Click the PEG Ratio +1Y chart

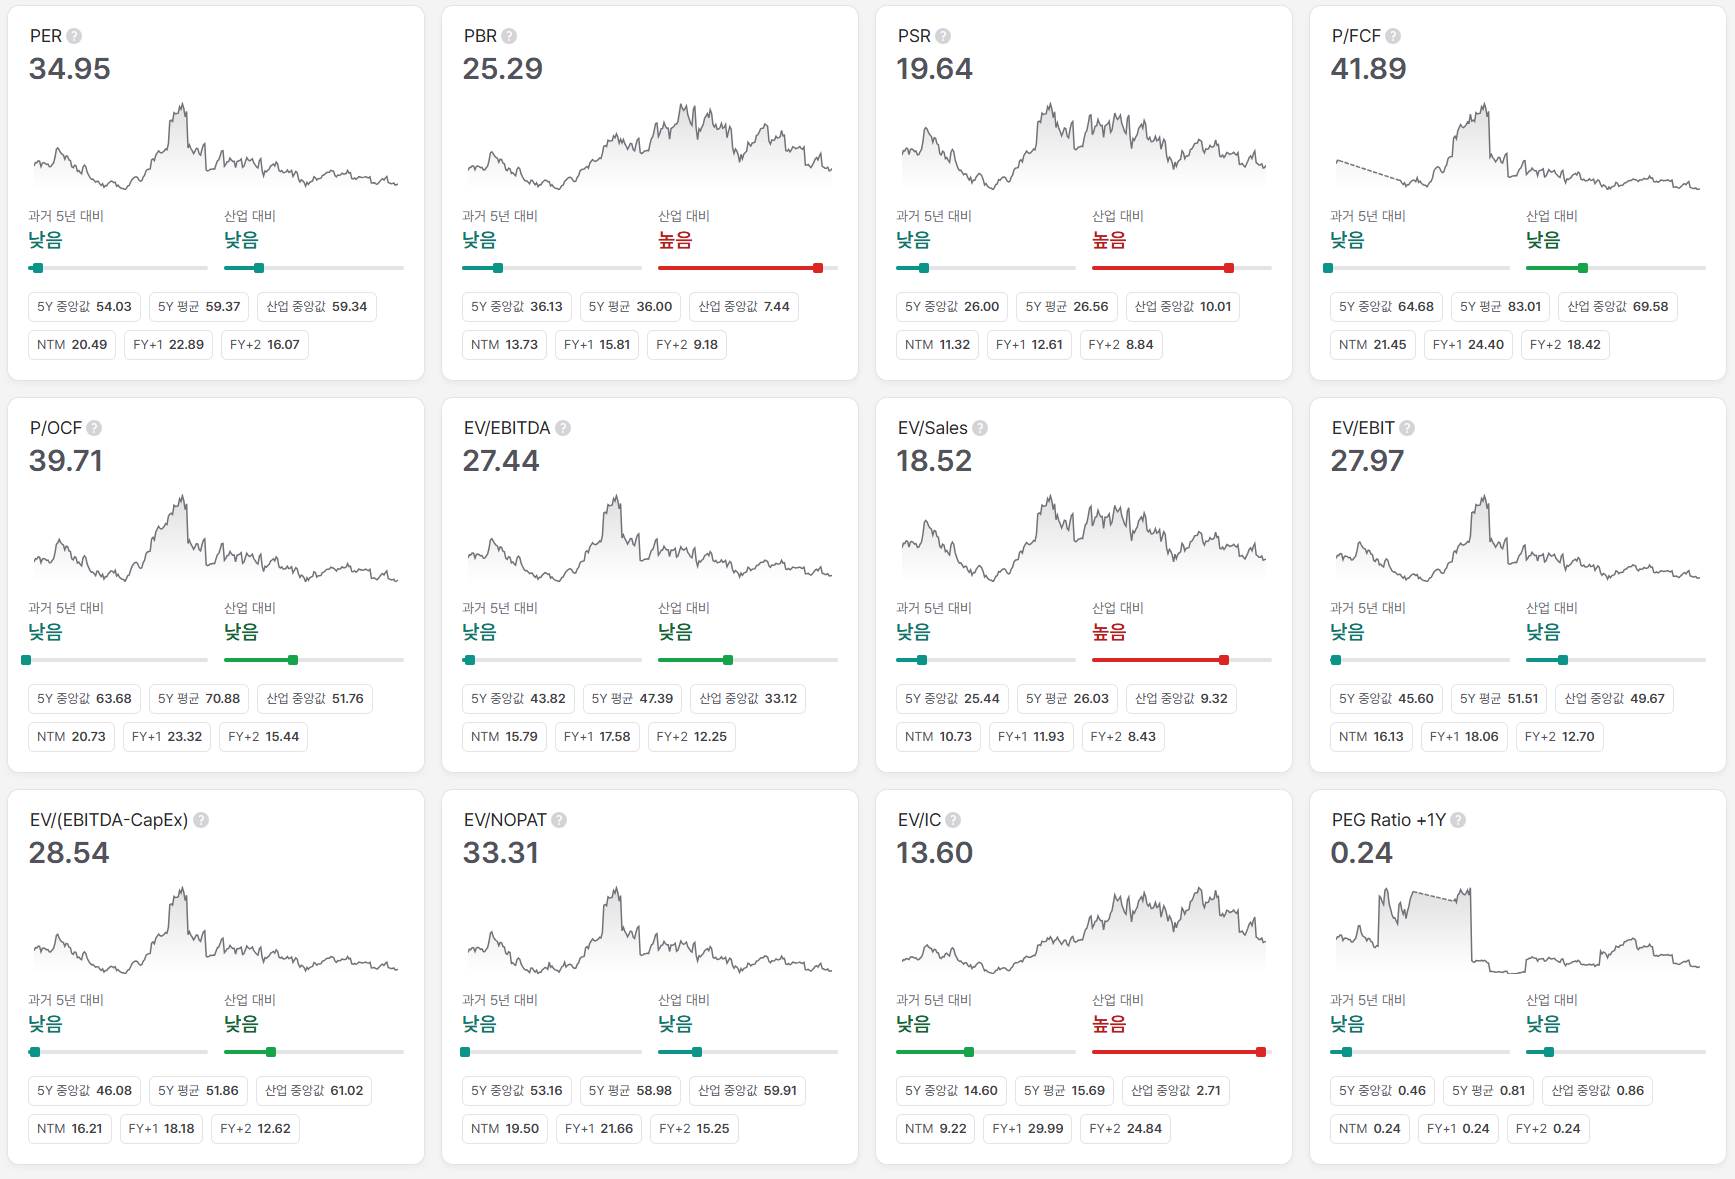click(x=1518, y=930)
